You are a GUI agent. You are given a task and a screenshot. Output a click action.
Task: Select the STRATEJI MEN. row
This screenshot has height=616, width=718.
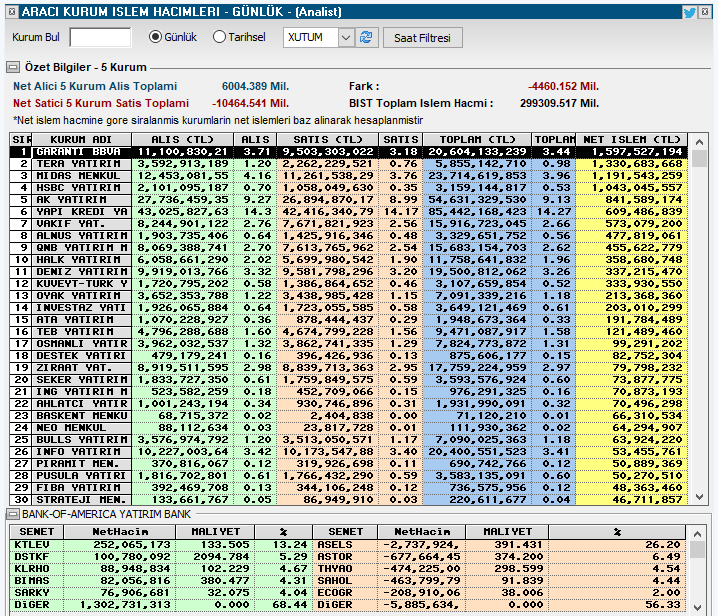(348, 500)
